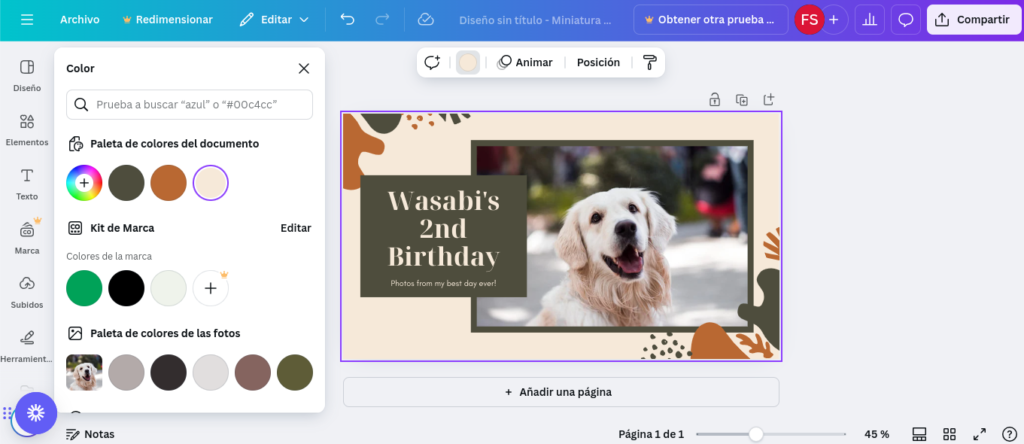This screenshot has width=1024, height=444.
Task: Duplicate the page icon above canvas
Action: coord(742,100)
